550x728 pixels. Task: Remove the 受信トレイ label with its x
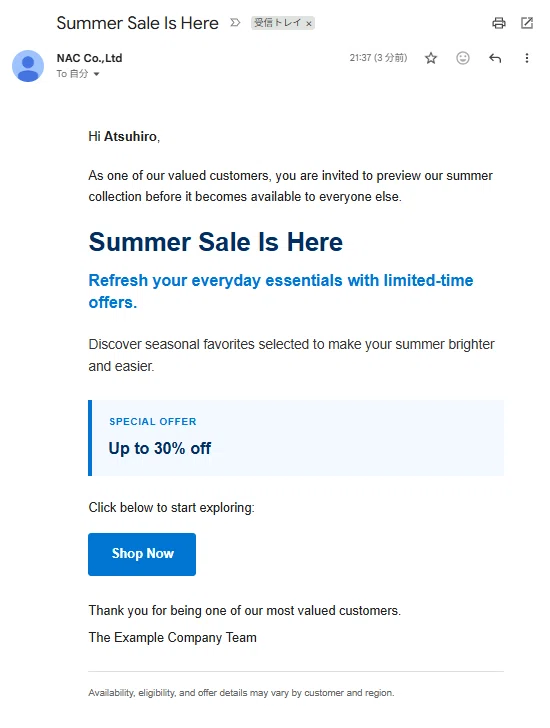tap(309, 23)
